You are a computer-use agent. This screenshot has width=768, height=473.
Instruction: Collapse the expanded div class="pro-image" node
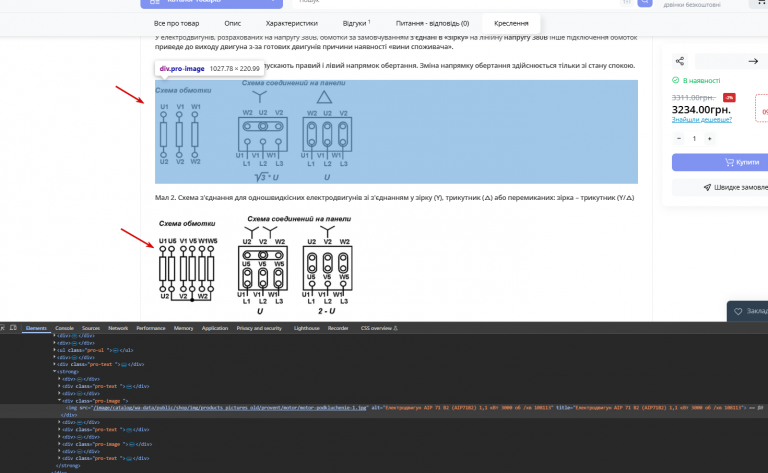(59, 401)
